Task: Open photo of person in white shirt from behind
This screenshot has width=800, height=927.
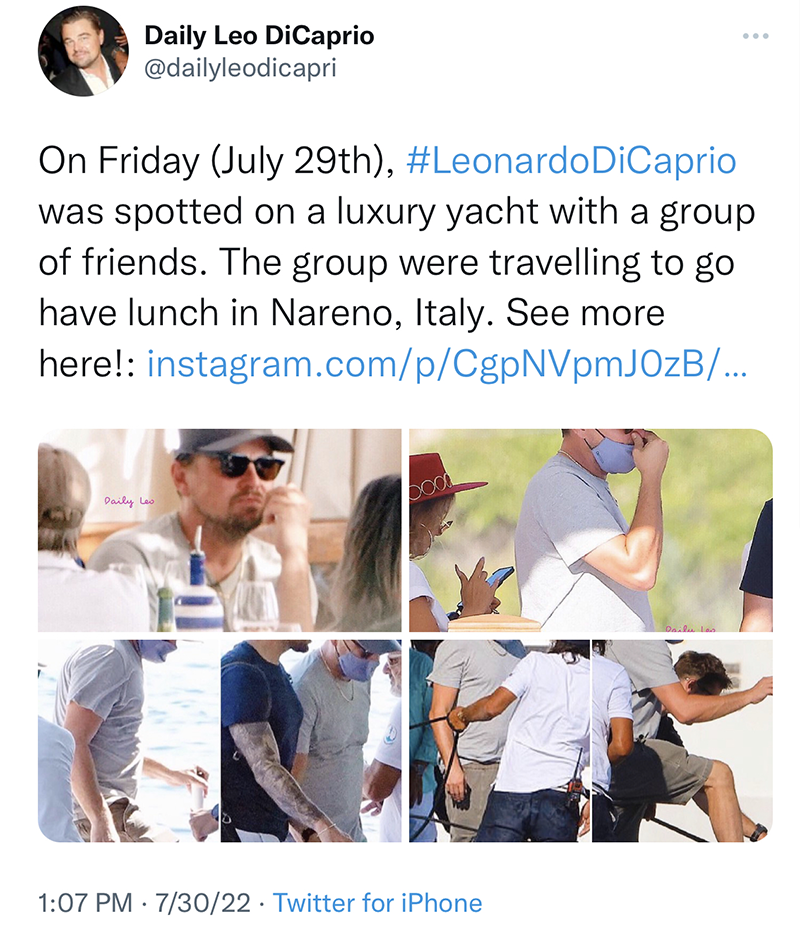Action: click(500, 740)
